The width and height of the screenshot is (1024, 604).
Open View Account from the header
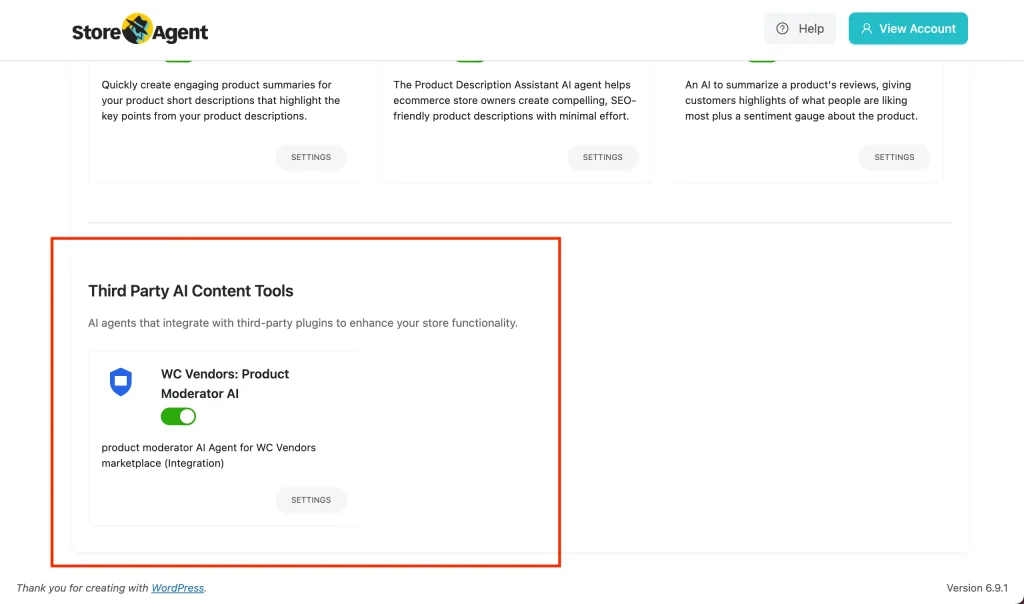coord(908,28)
